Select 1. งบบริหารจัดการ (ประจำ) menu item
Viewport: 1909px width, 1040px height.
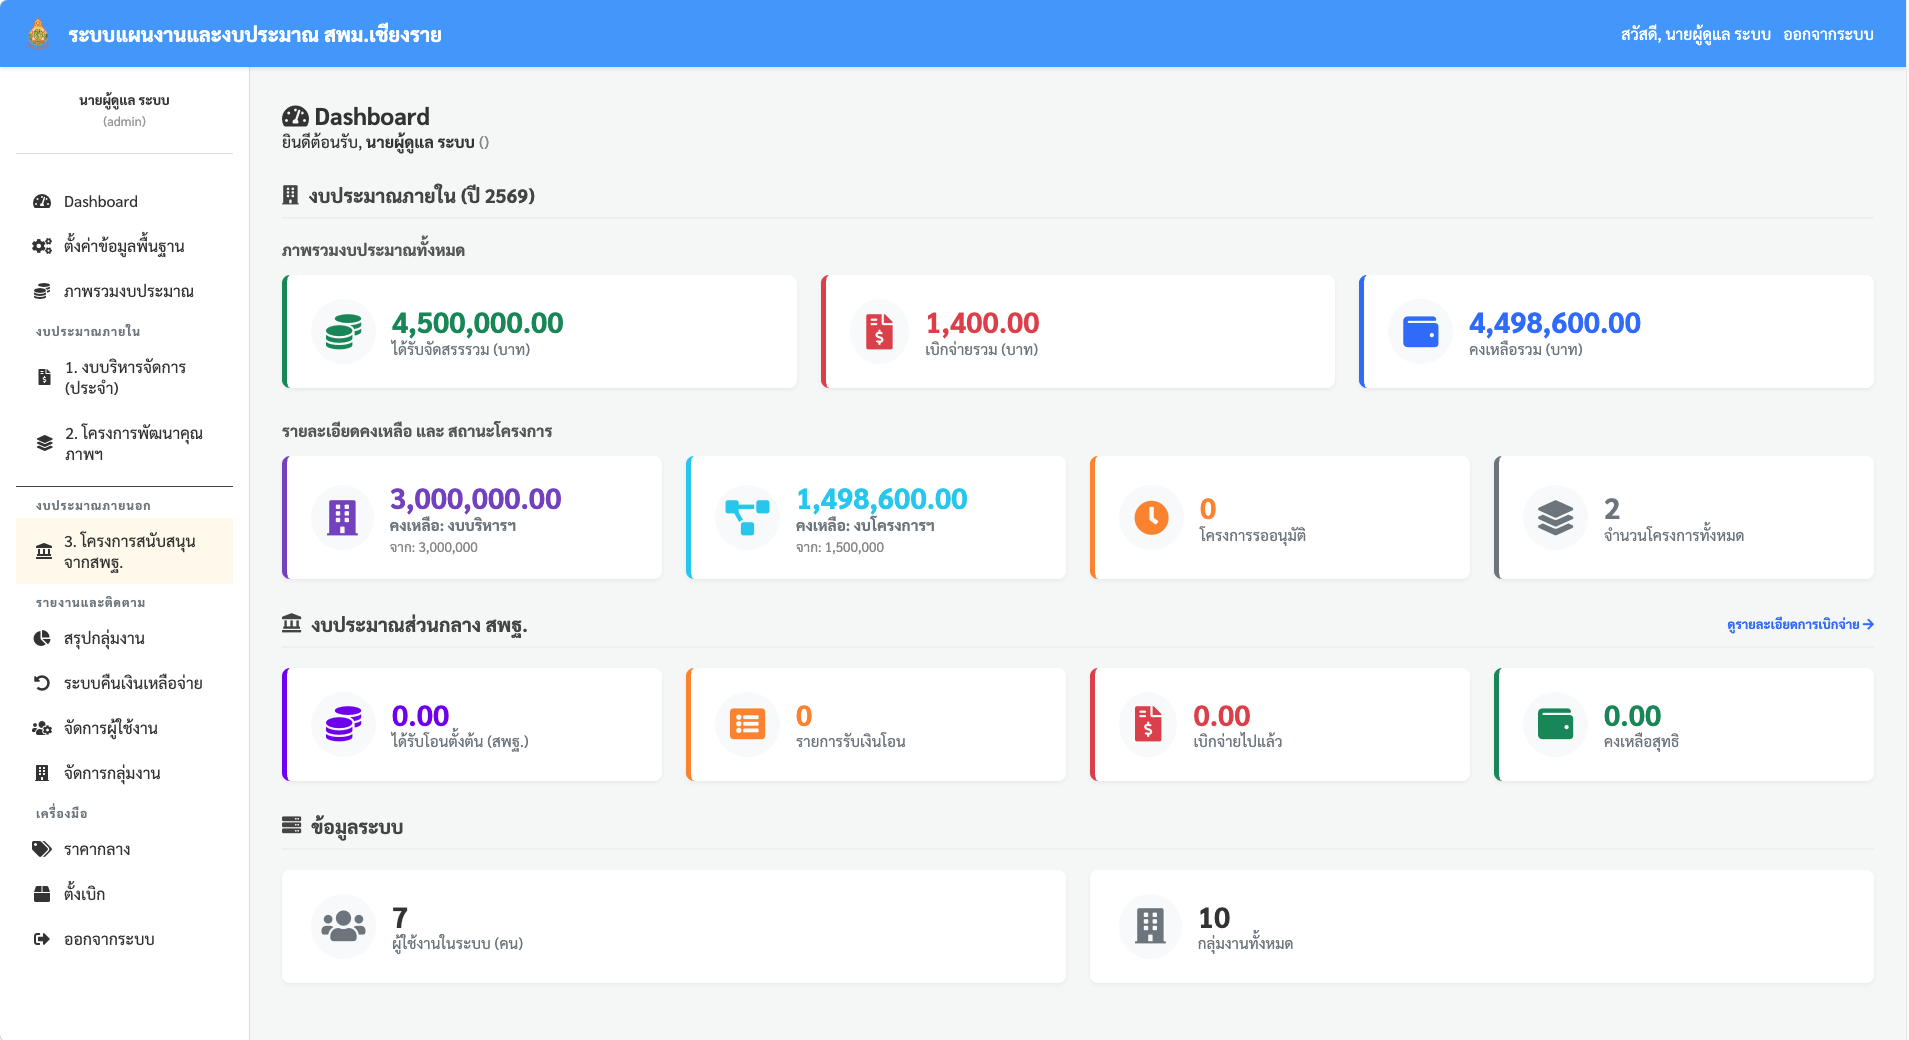[x=124, y=378]
